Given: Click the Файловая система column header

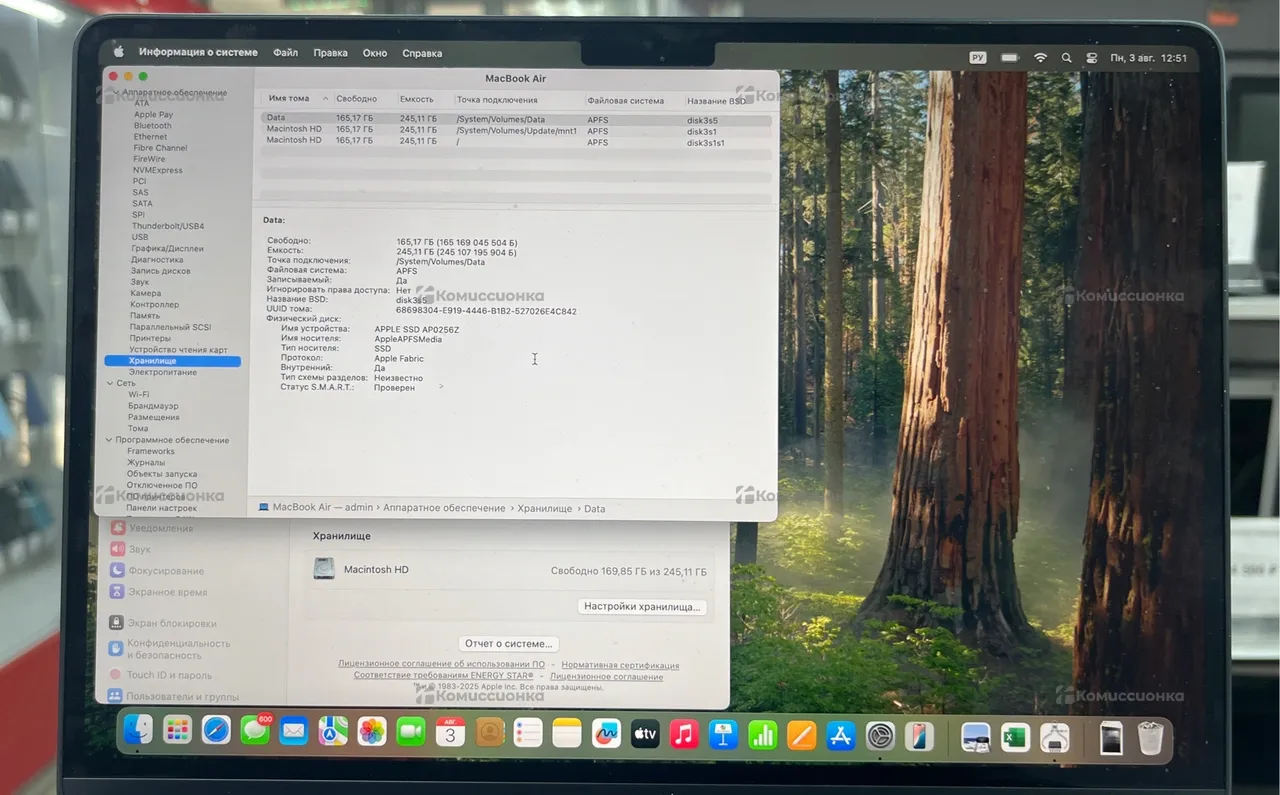Looking at the screenshot, I should (x=625, y=101).
